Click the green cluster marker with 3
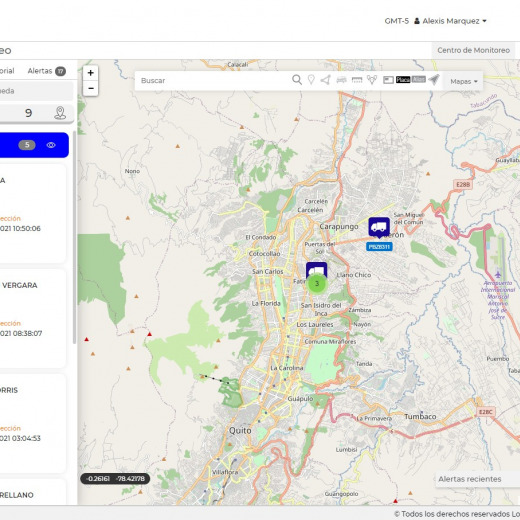 click(317, 284)
